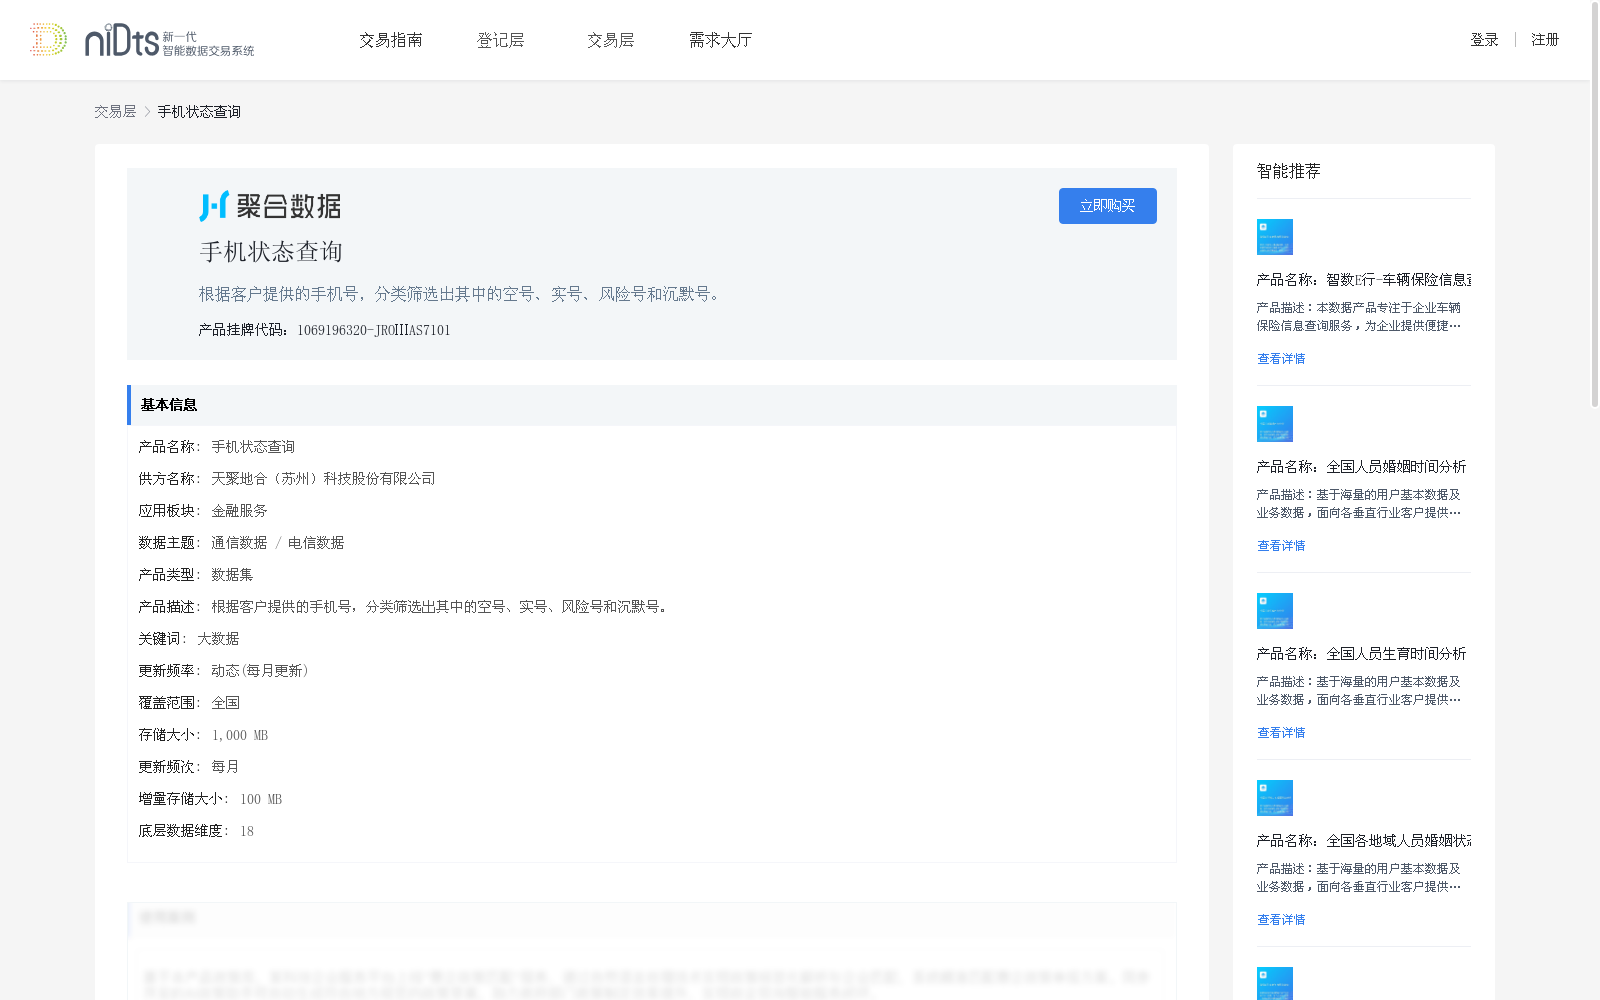1600x1000 pixels.
Task: Click product title 全国人员婚姻时间分析
Action: 1362,467
